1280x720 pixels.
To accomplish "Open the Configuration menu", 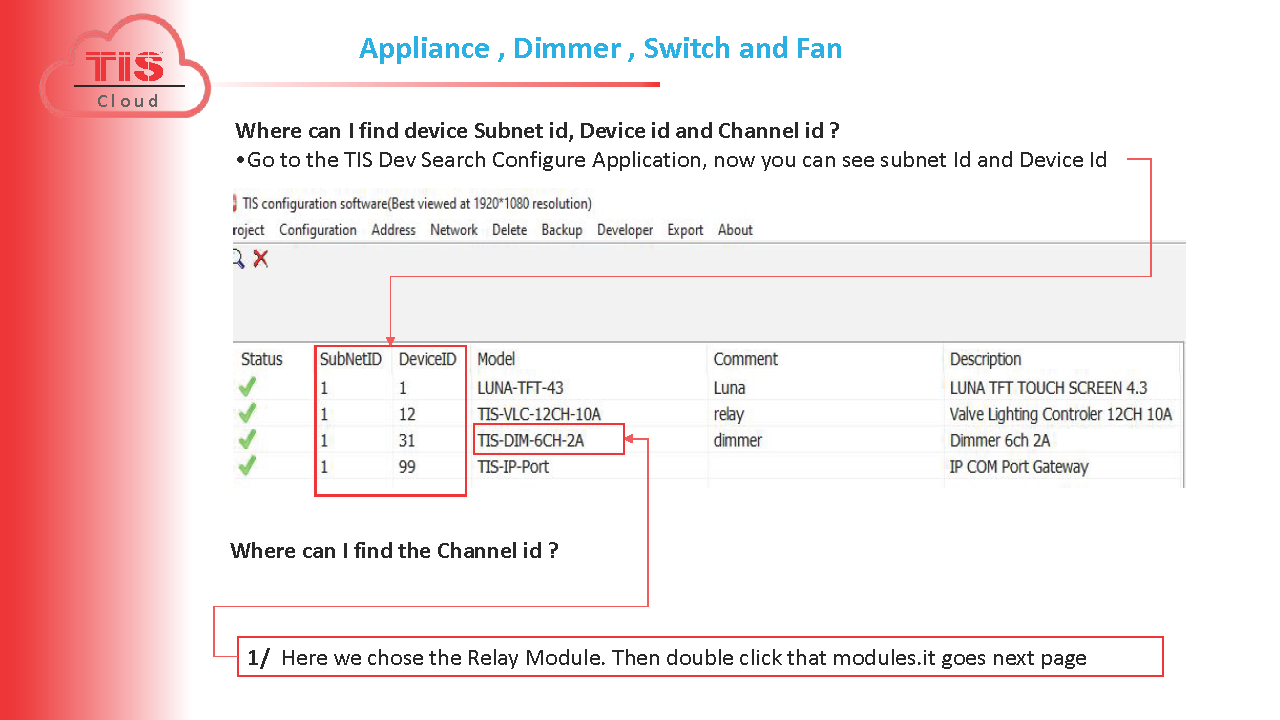I will 318,230.
